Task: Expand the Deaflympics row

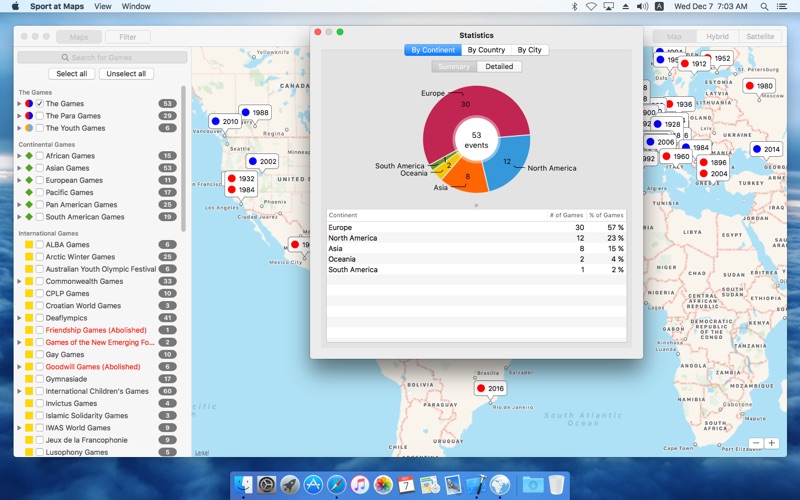Action: pos(19,318)
